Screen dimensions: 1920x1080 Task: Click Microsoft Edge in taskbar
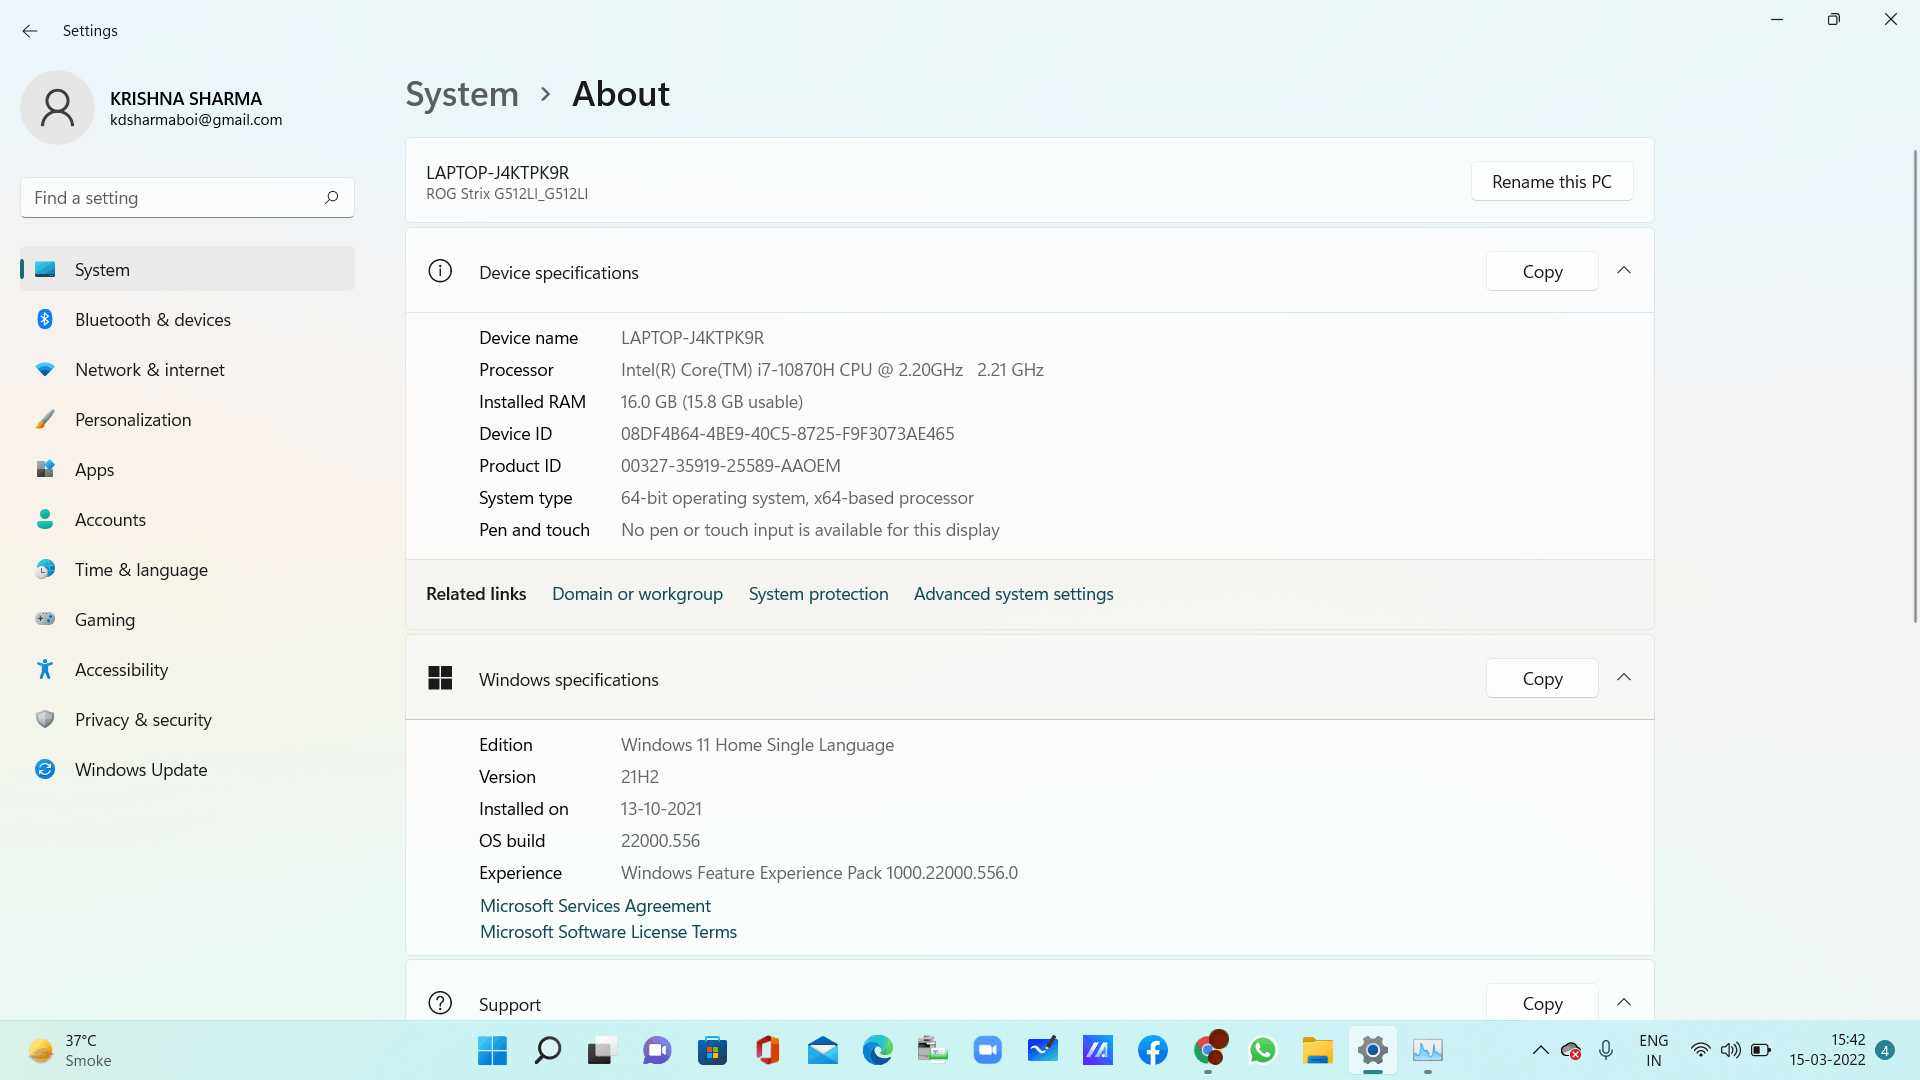[877, 1050]
